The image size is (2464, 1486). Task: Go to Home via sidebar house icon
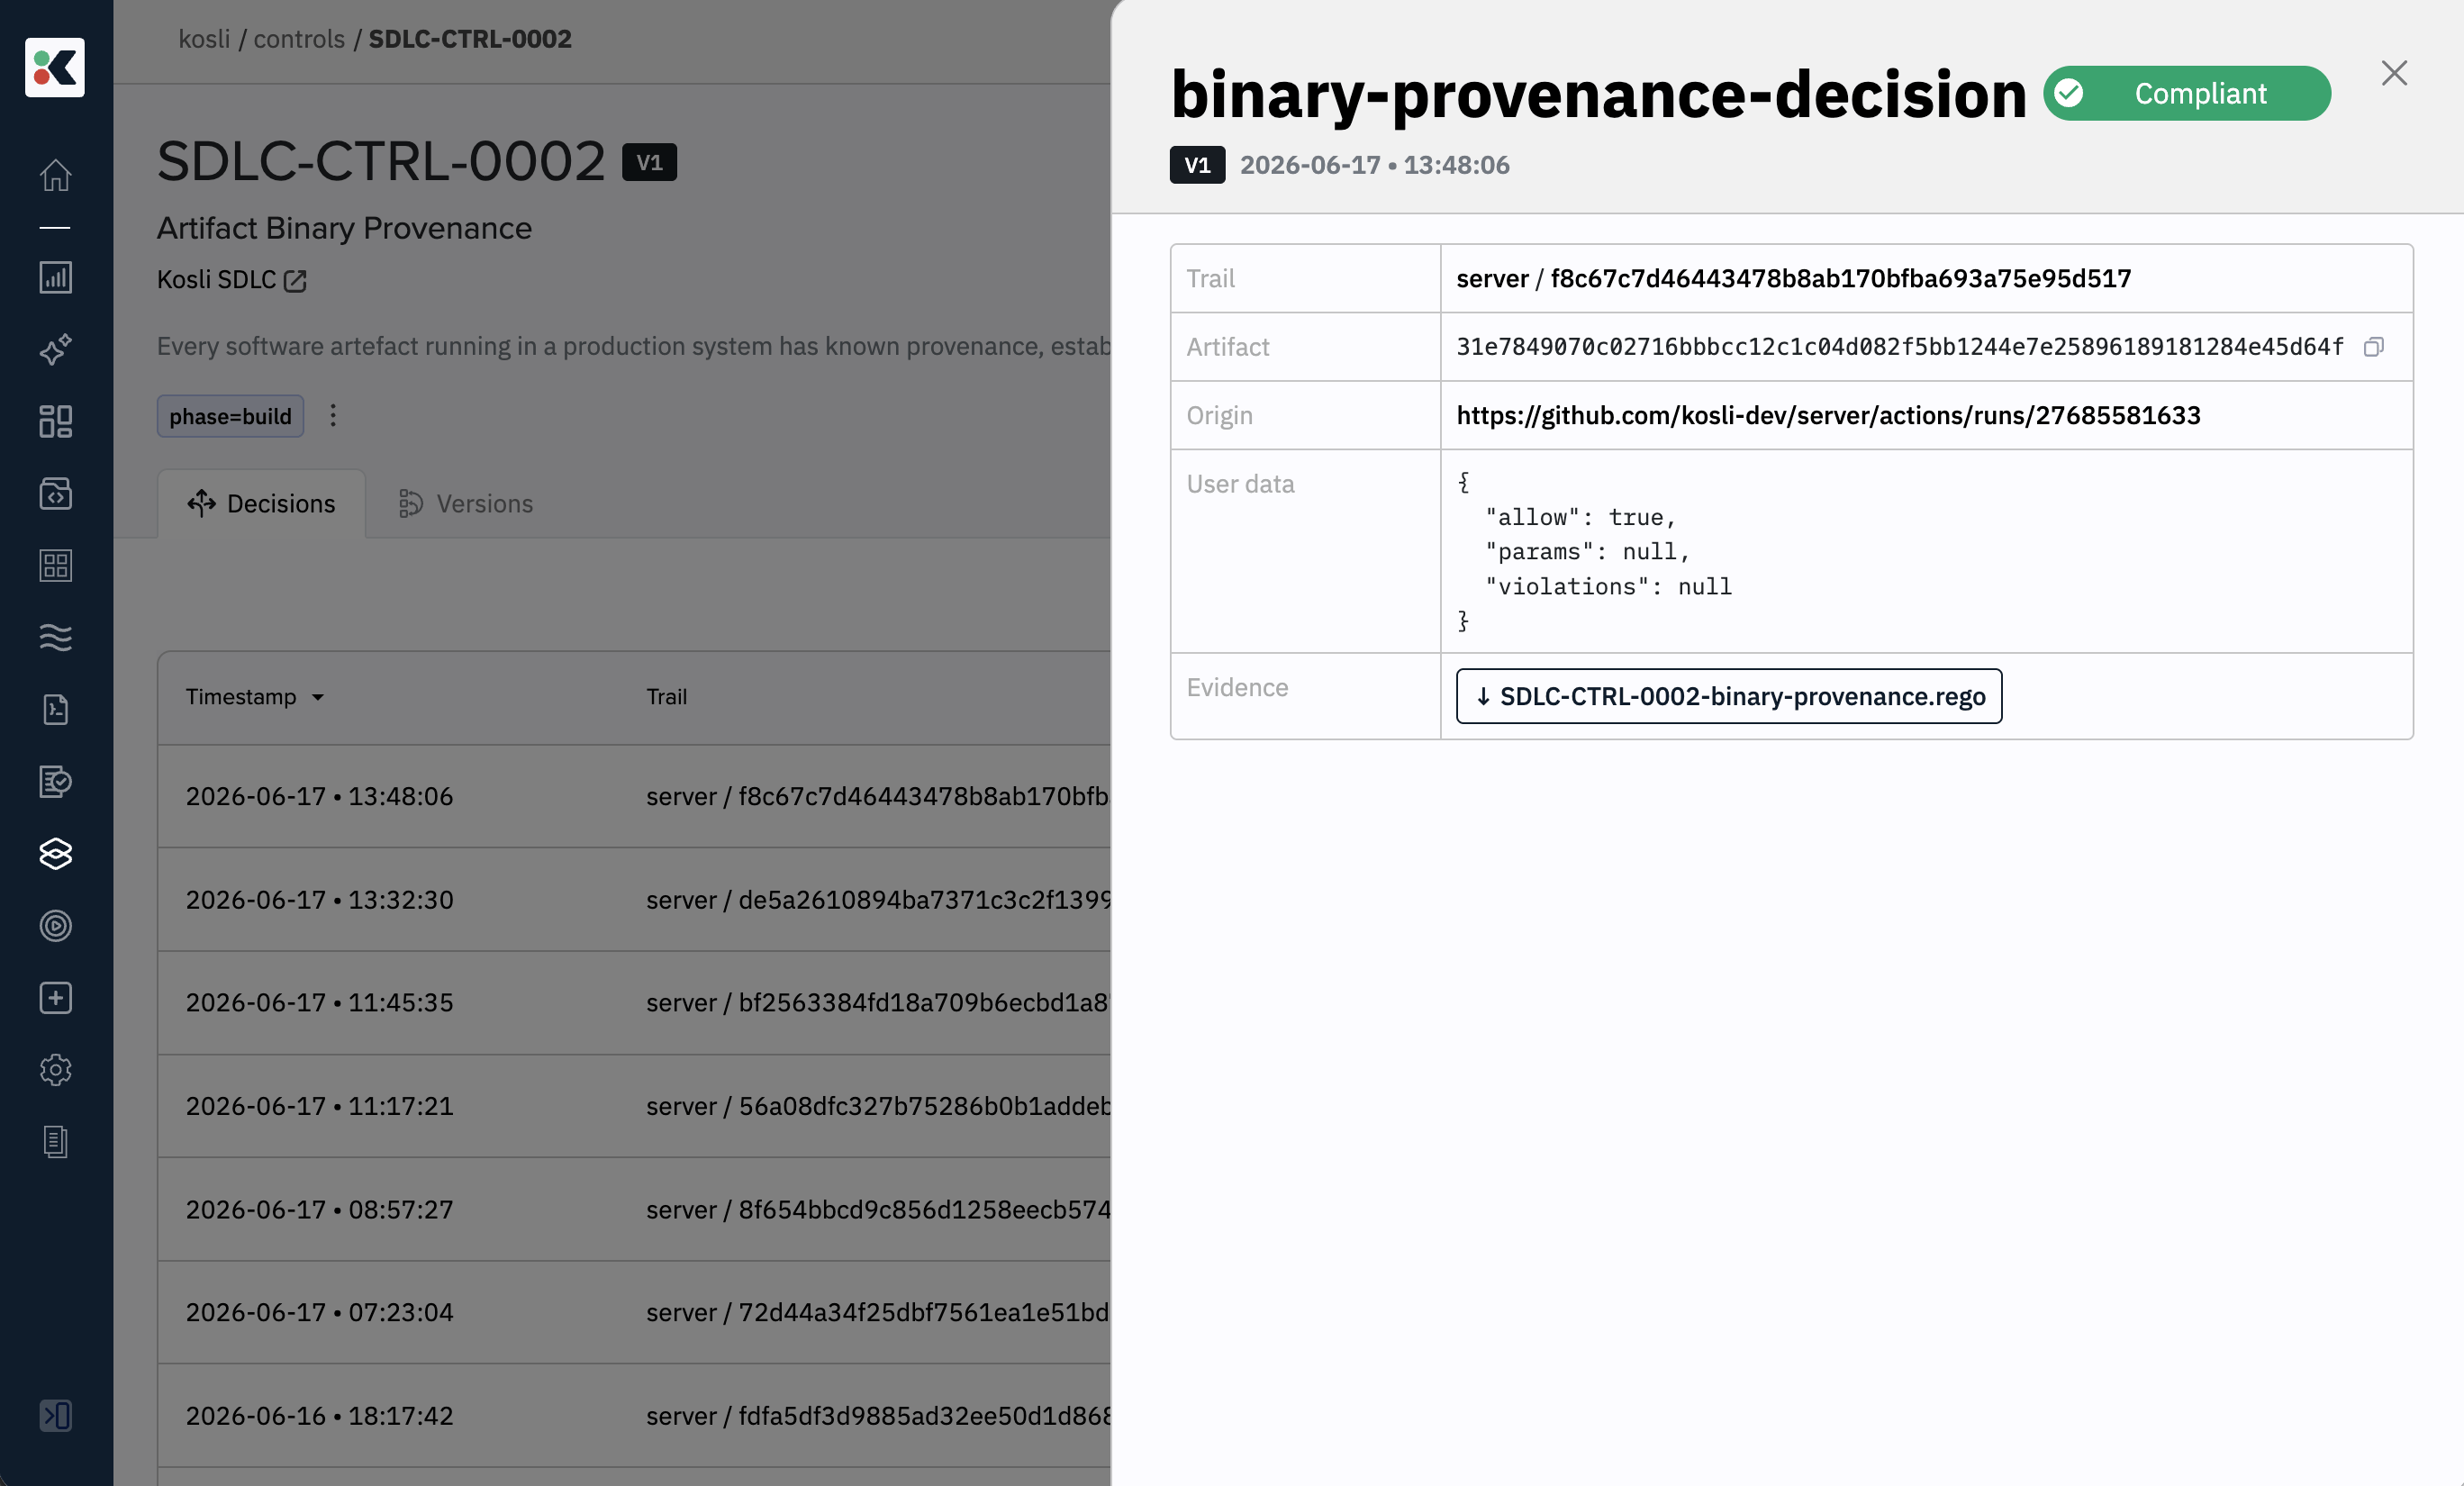point(55,175)
